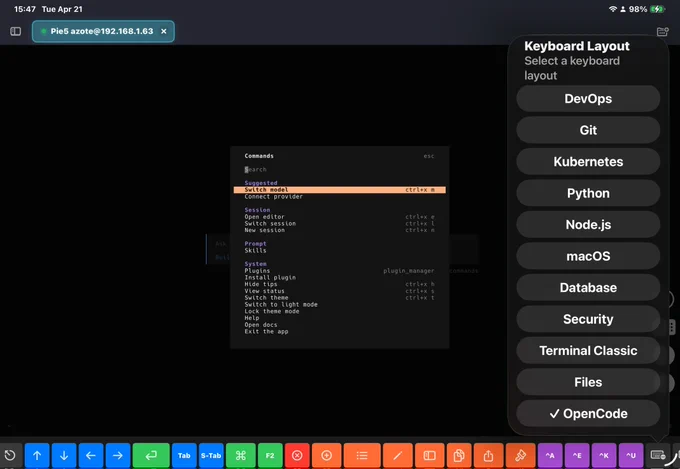Tap the red circled X key
The height and width of the screenshot is (469, 680).
[297, 456]
